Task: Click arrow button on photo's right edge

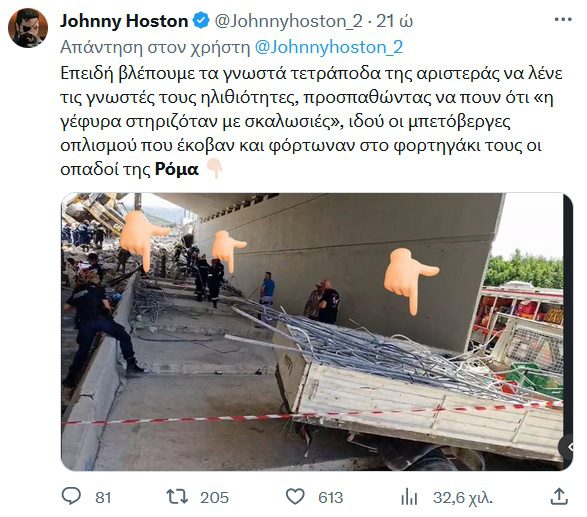Action: (x=567, y=447)
